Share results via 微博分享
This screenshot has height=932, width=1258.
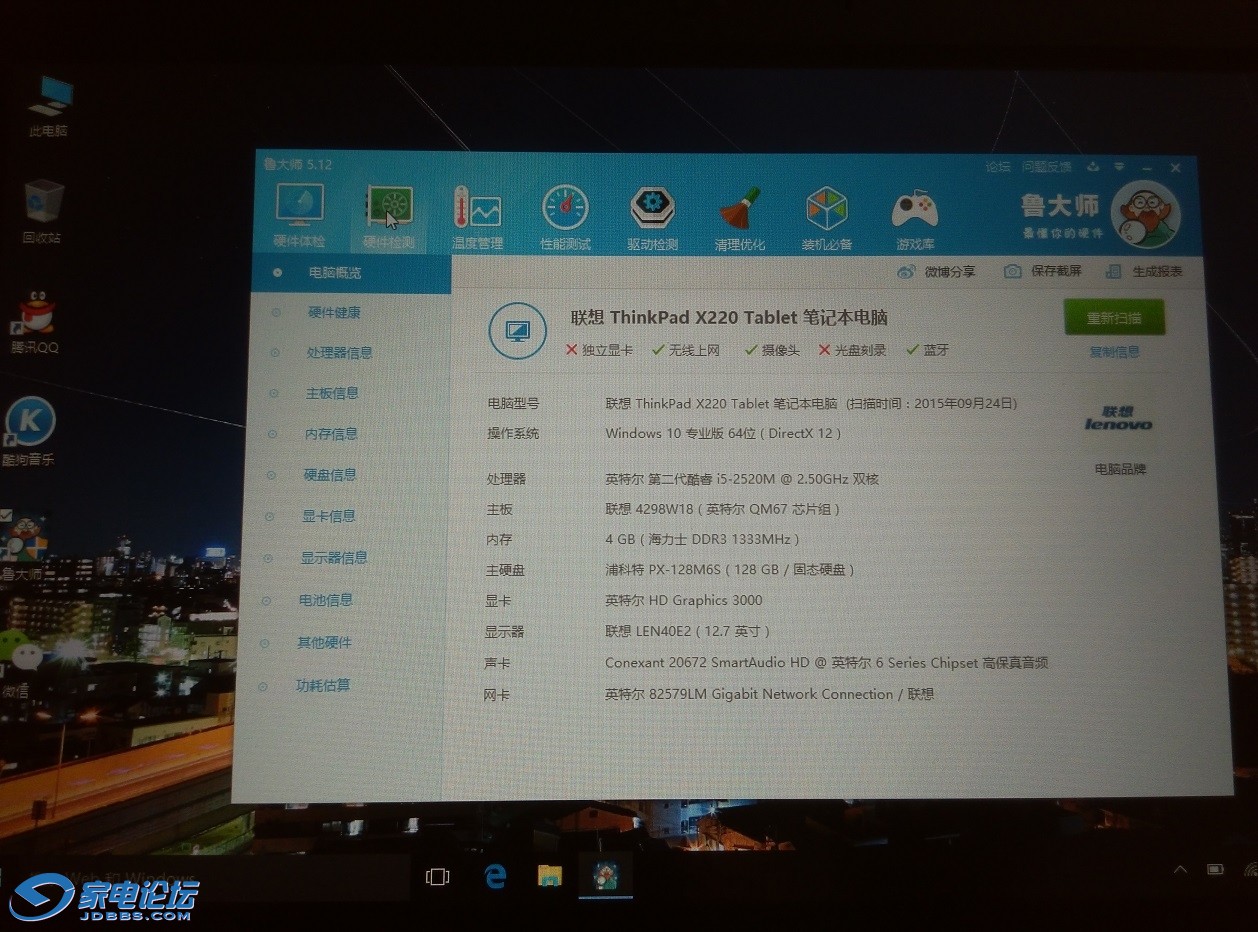point(936,271)
